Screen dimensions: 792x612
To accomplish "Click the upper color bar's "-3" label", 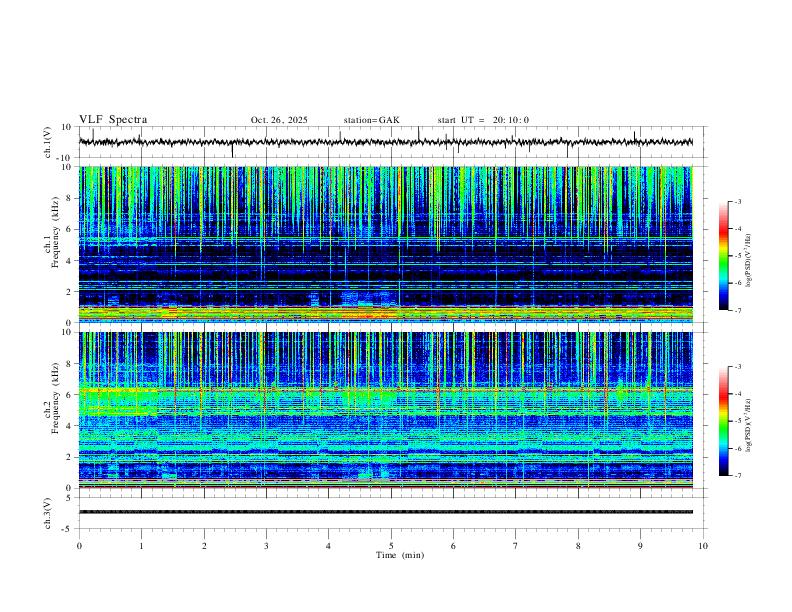I will pyautogui.click(x=737, y=201).
